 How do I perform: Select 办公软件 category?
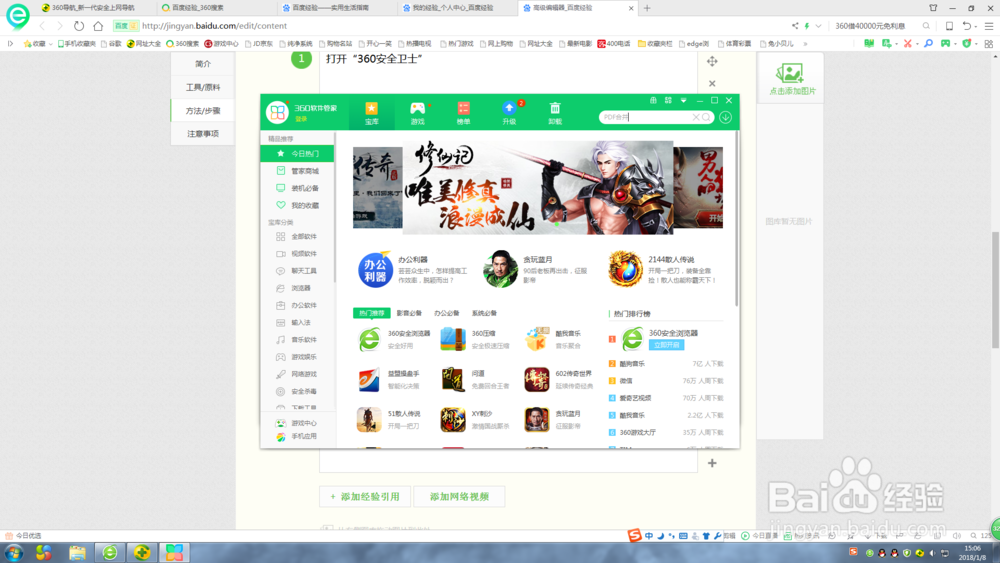(x=297, y=305)
